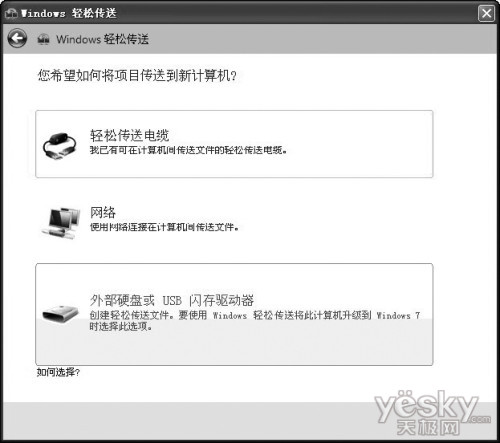Click the Easy Transfer cable icon
The image size is (500, 443).
(x=60, y=146)
